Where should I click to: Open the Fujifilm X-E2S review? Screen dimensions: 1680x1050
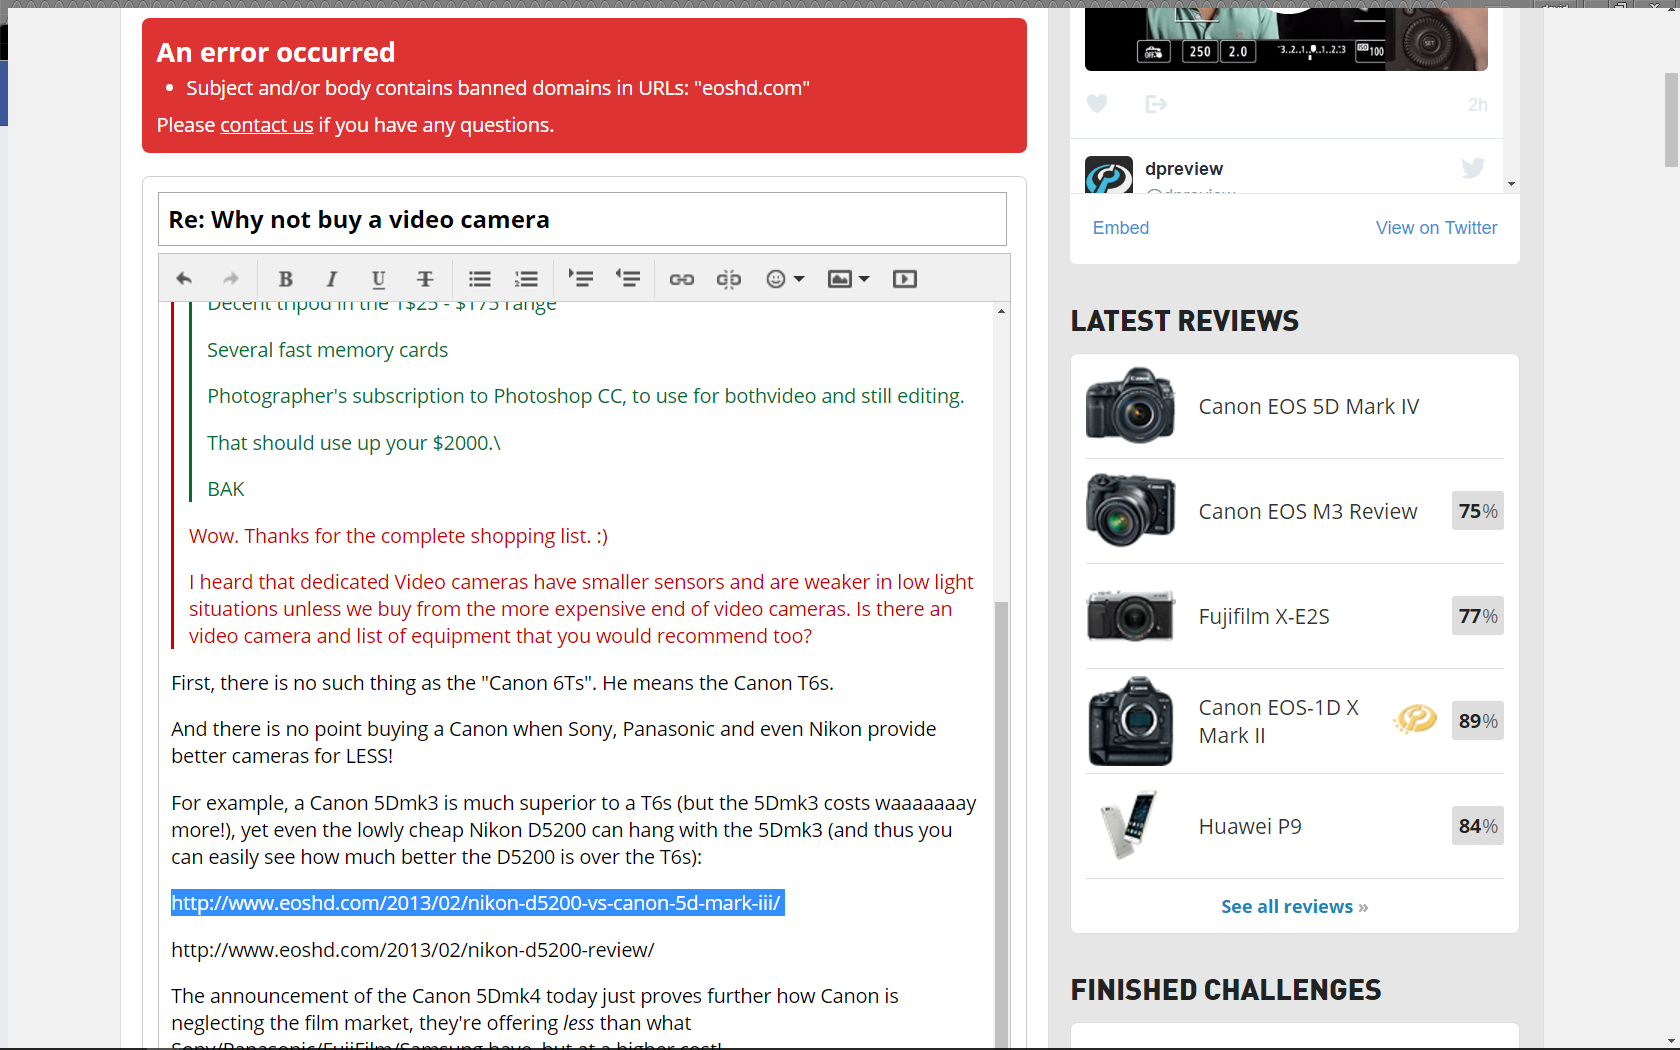coord(1264,617)
